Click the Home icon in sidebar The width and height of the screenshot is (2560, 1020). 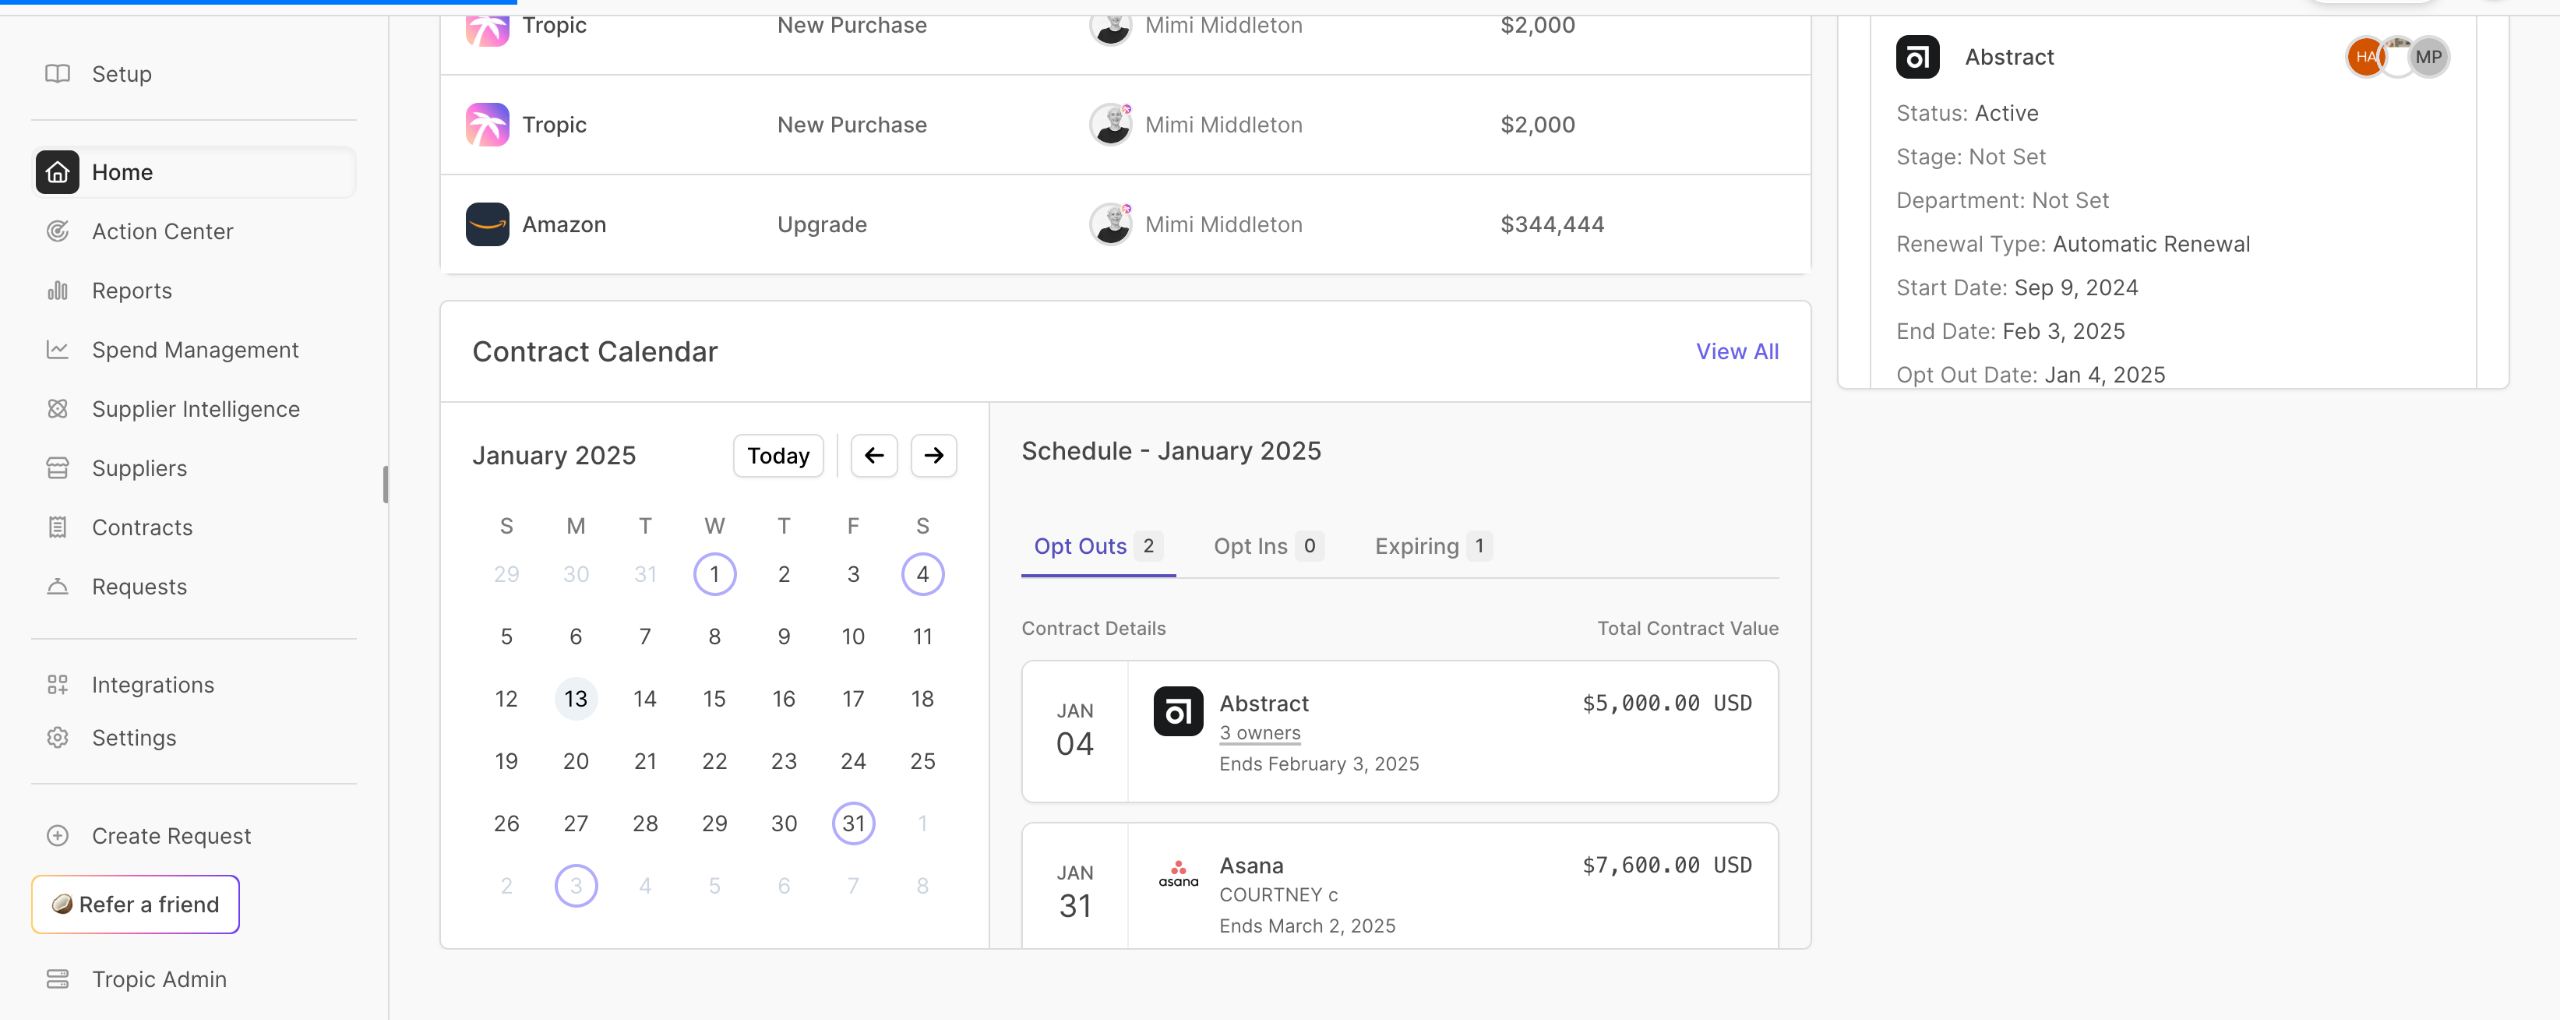[58, 172]
